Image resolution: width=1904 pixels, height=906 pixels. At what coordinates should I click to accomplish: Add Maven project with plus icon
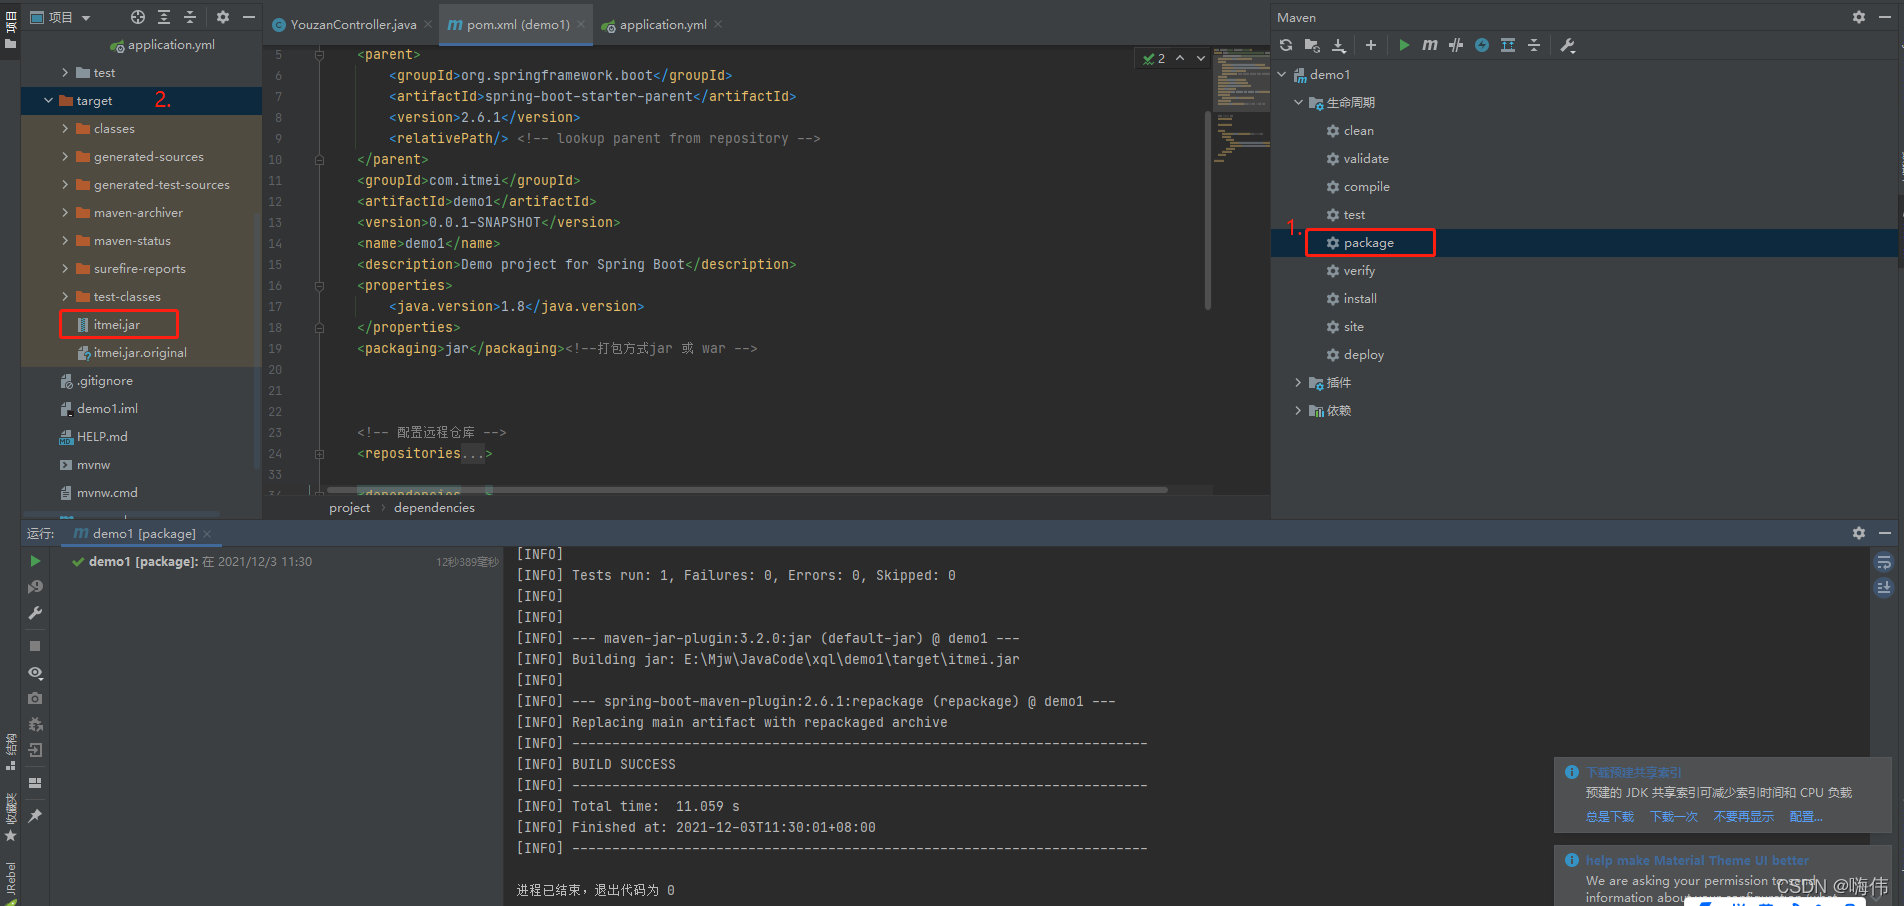1371,45
